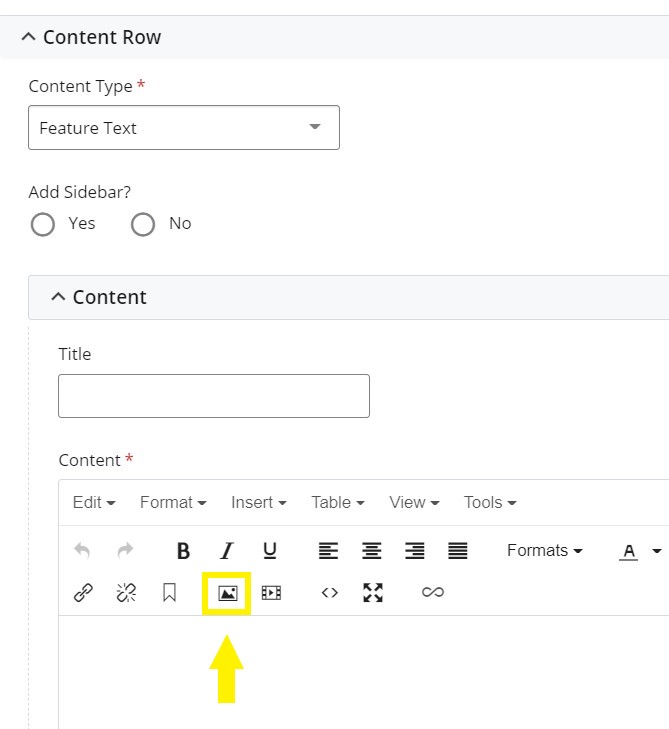Collapse the Content section
This screenshot has width=669, height=729.
point(58,297)
